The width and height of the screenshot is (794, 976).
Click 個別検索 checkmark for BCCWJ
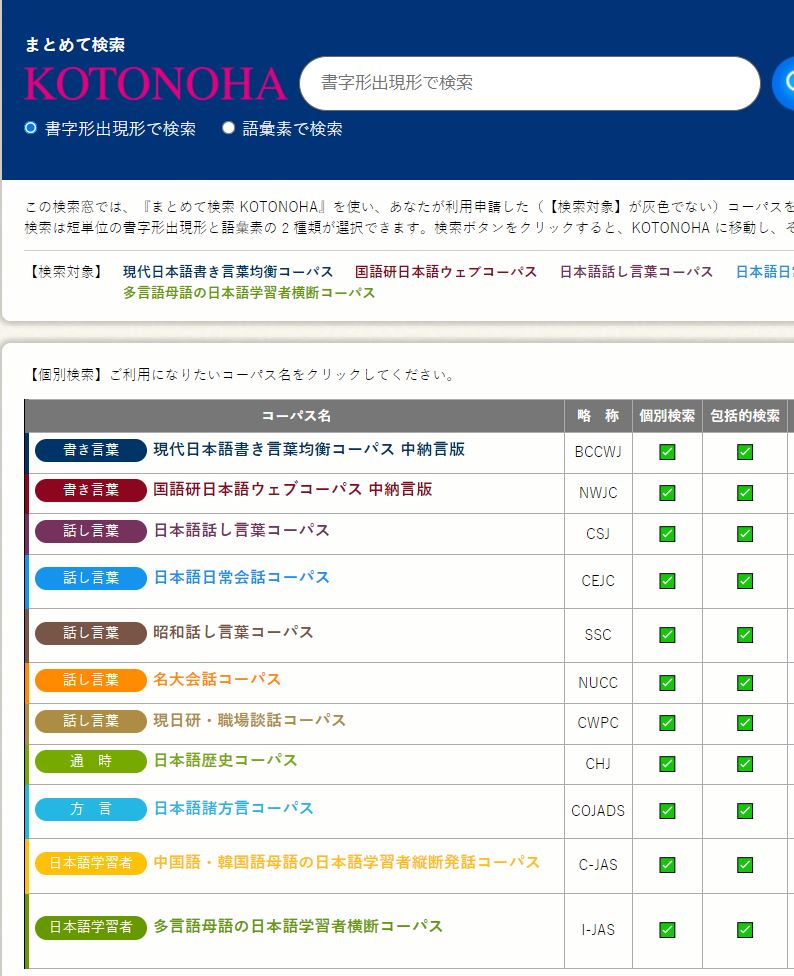pyautogui.click(x=667, y=452)
